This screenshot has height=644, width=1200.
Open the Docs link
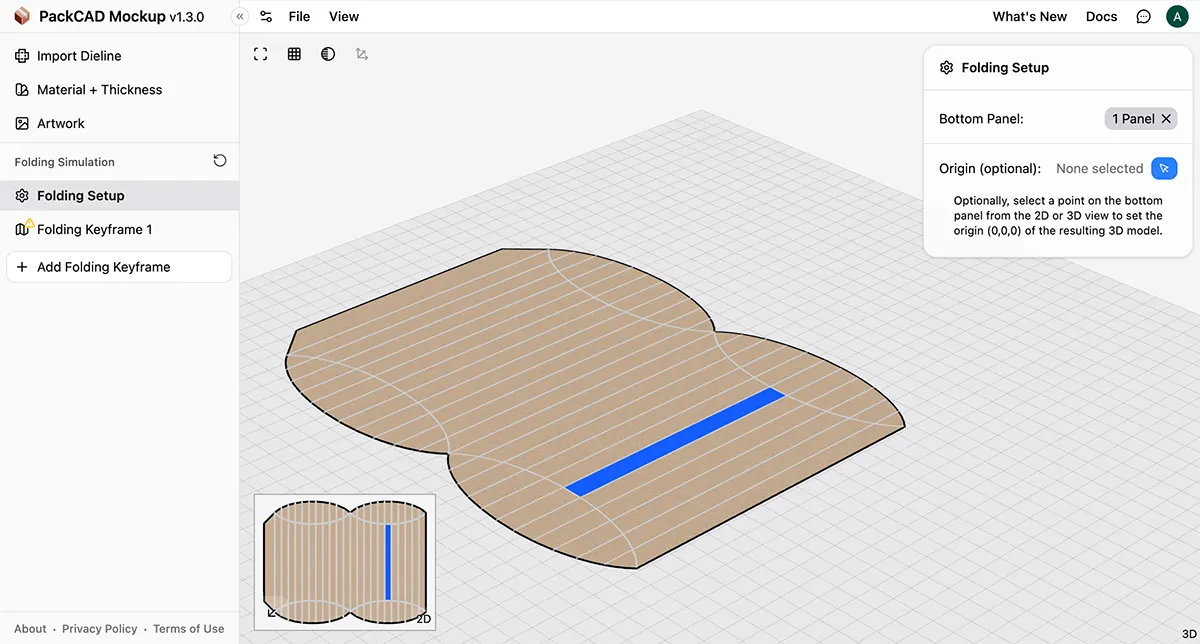point(1101,16)
